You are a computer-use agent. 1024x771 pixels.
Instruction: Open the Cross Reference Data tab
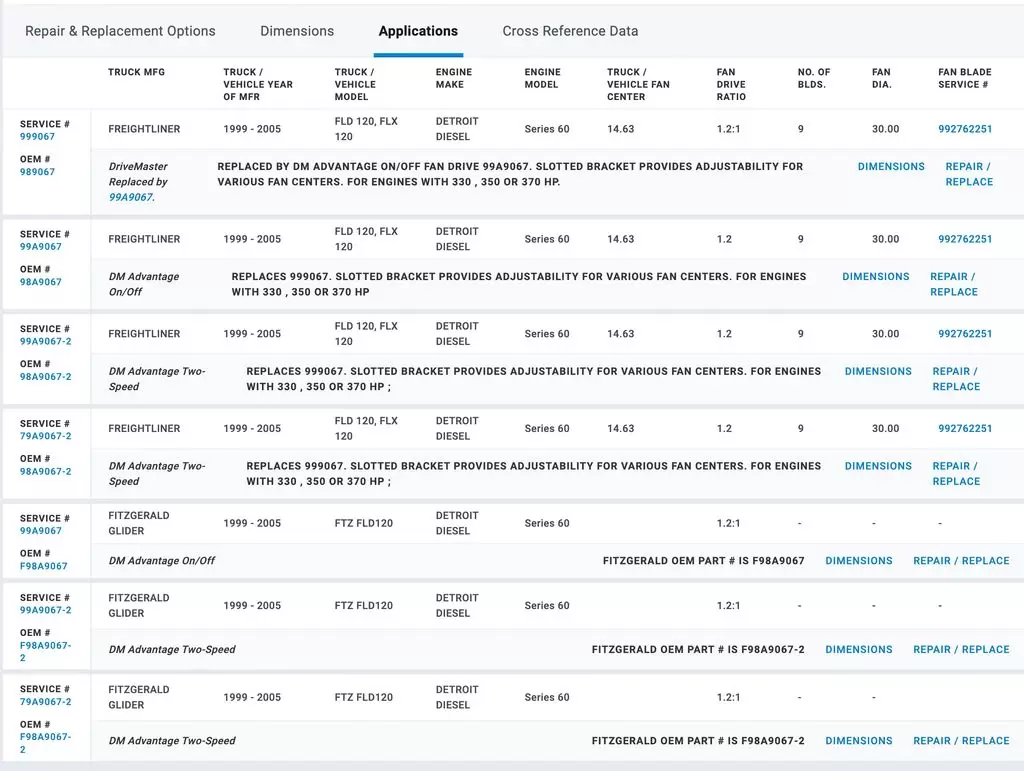click(570, 31)
